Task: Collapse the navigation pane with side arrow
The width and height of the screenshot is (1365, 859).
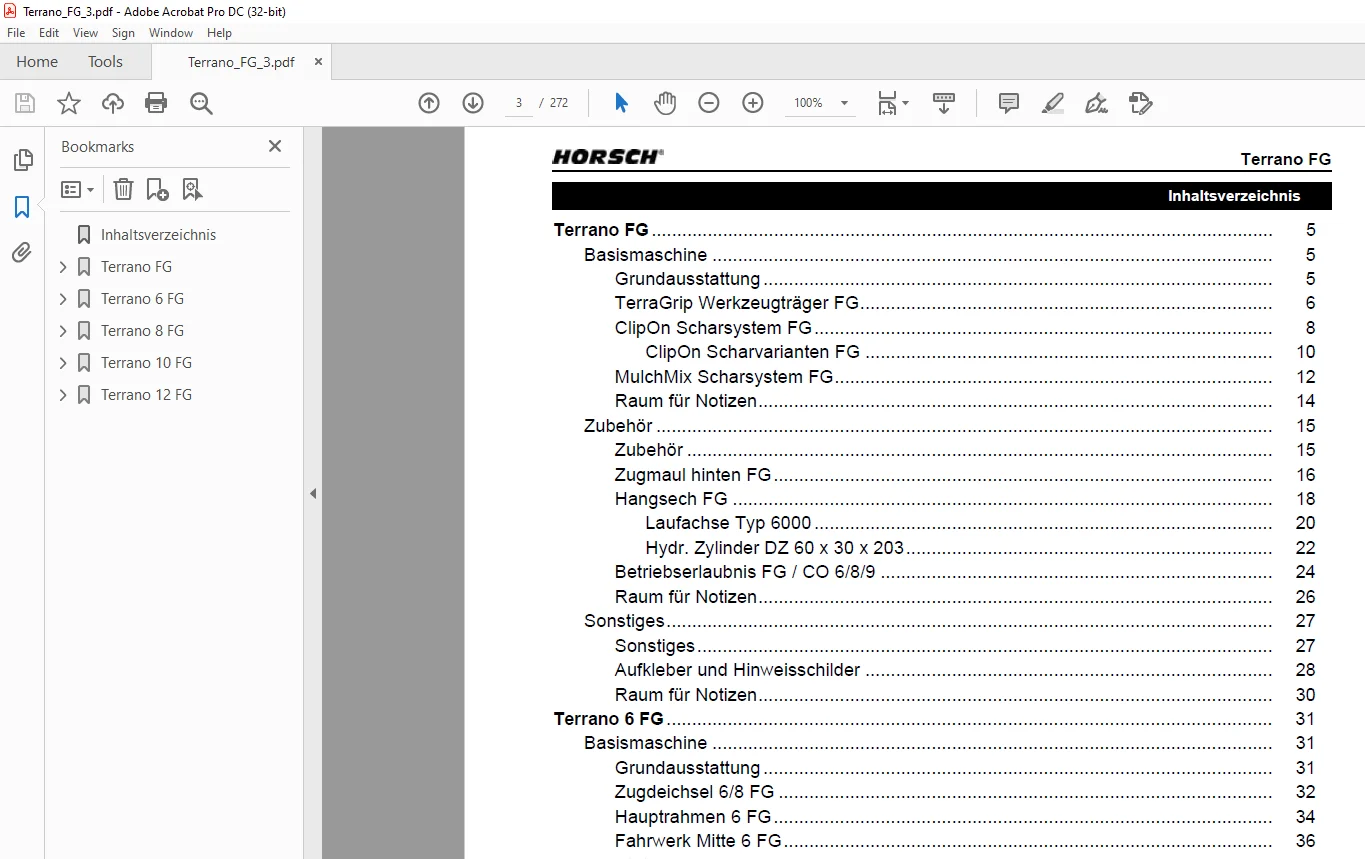Action: [313, 493]
